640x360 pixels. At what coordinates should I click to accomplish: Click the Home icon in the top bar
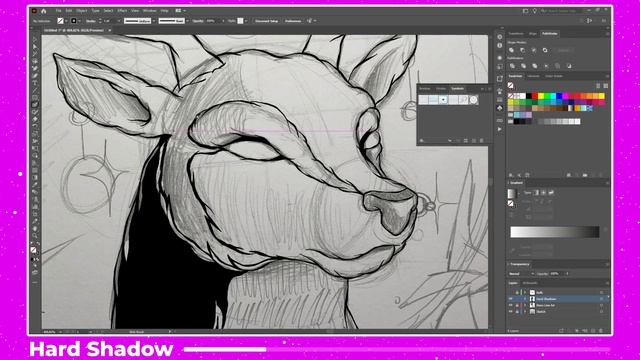(x=44, y=11)
